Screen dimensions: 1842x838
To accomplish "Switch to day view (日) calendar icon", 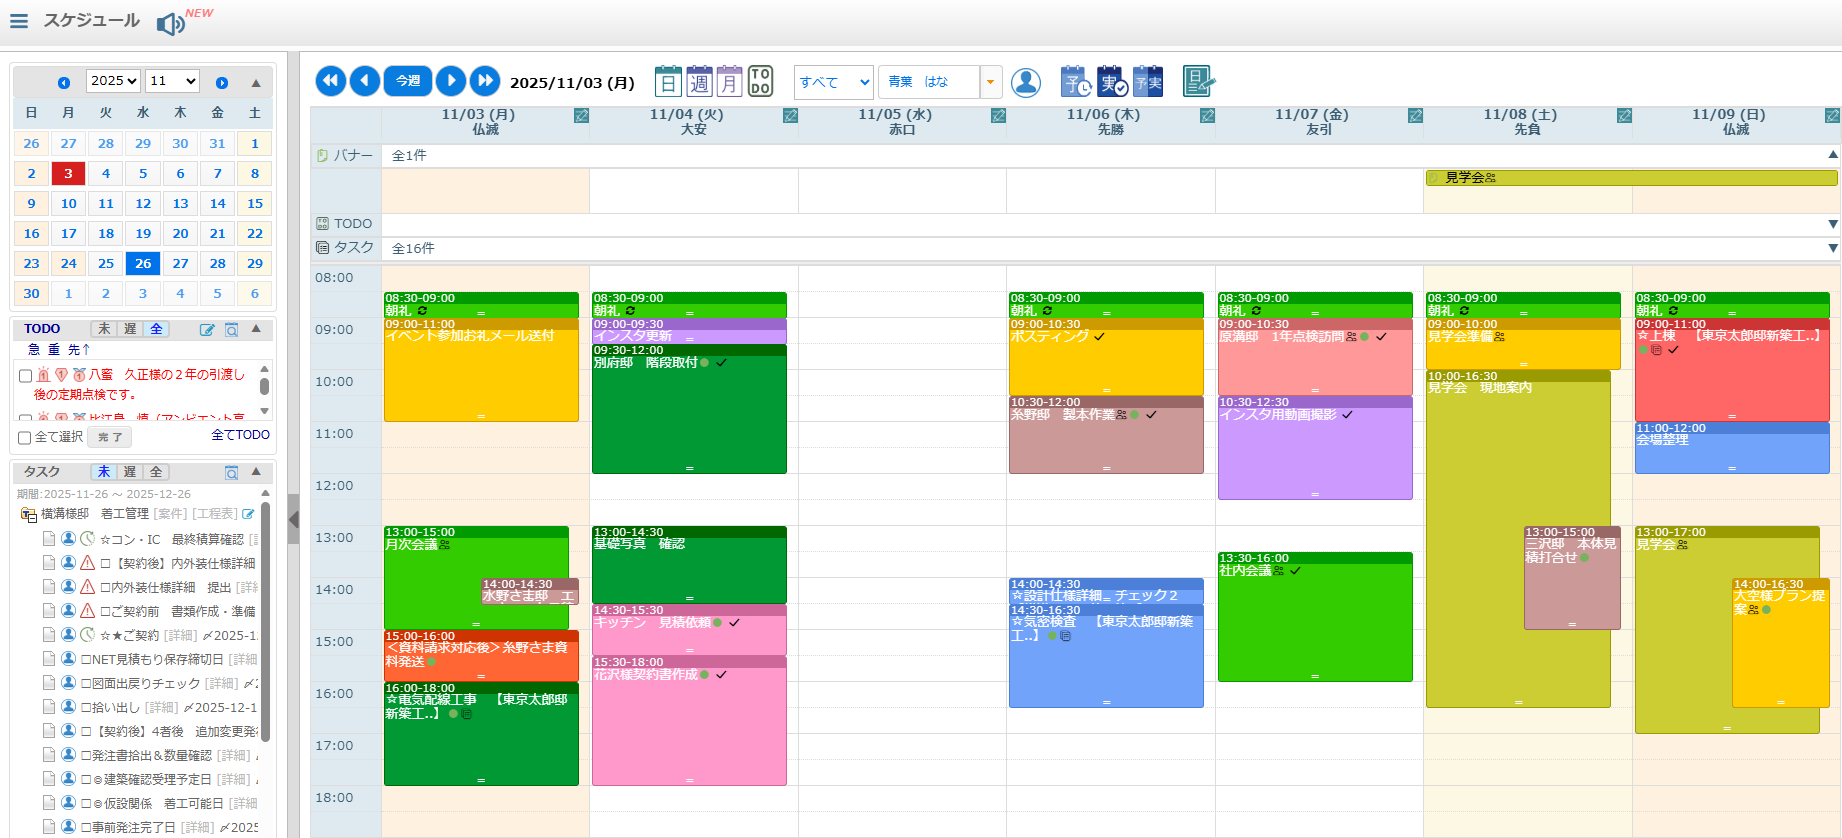I will pos(668,82).
